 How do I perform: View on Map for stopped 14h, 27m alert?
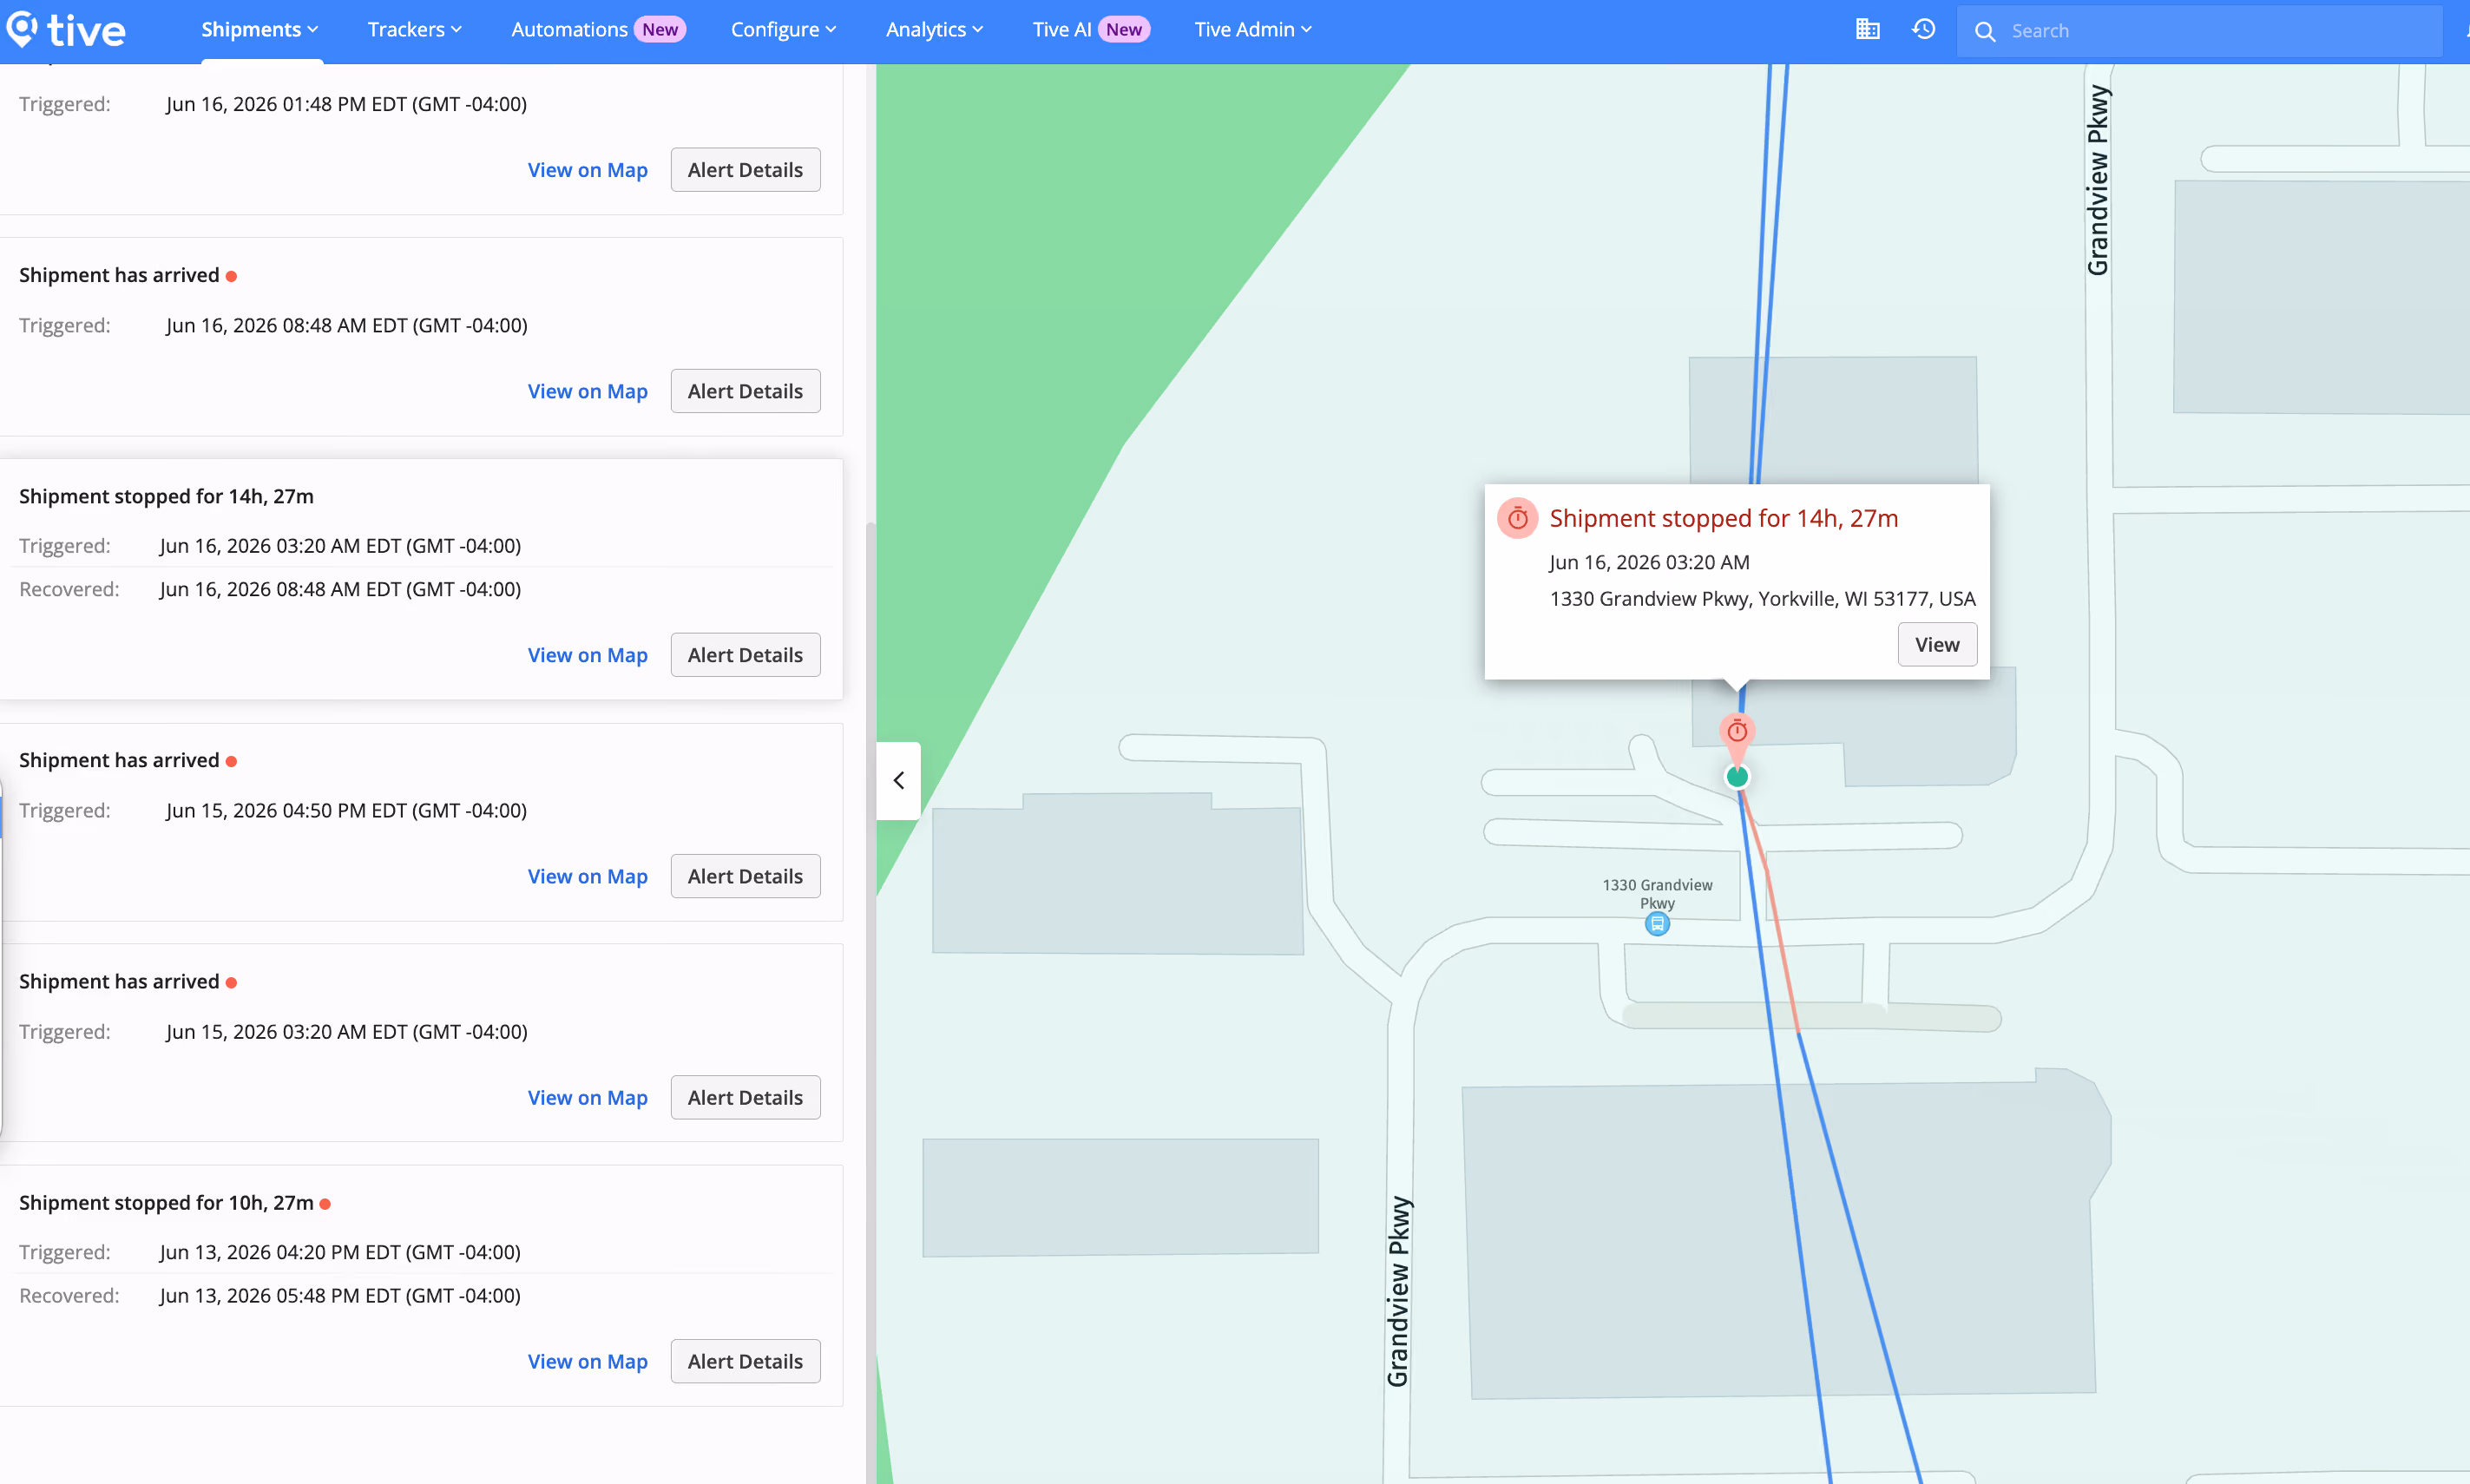coord(587,655)
